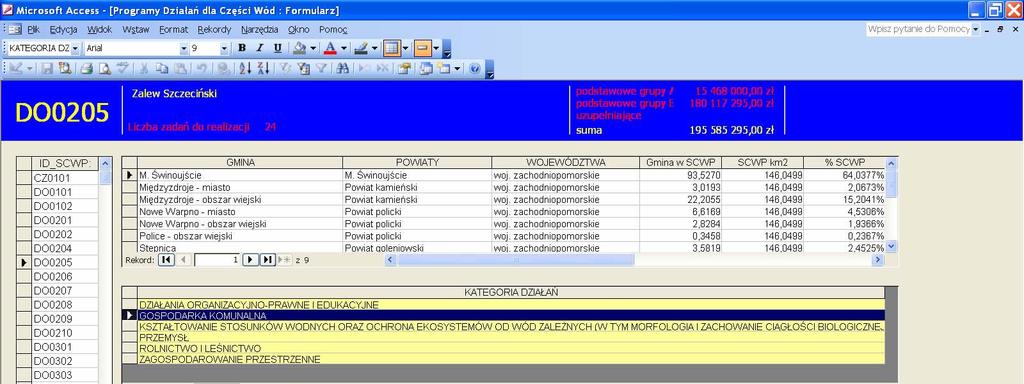Expand the Font Color dropdown arrow

[x=344, y=48]
